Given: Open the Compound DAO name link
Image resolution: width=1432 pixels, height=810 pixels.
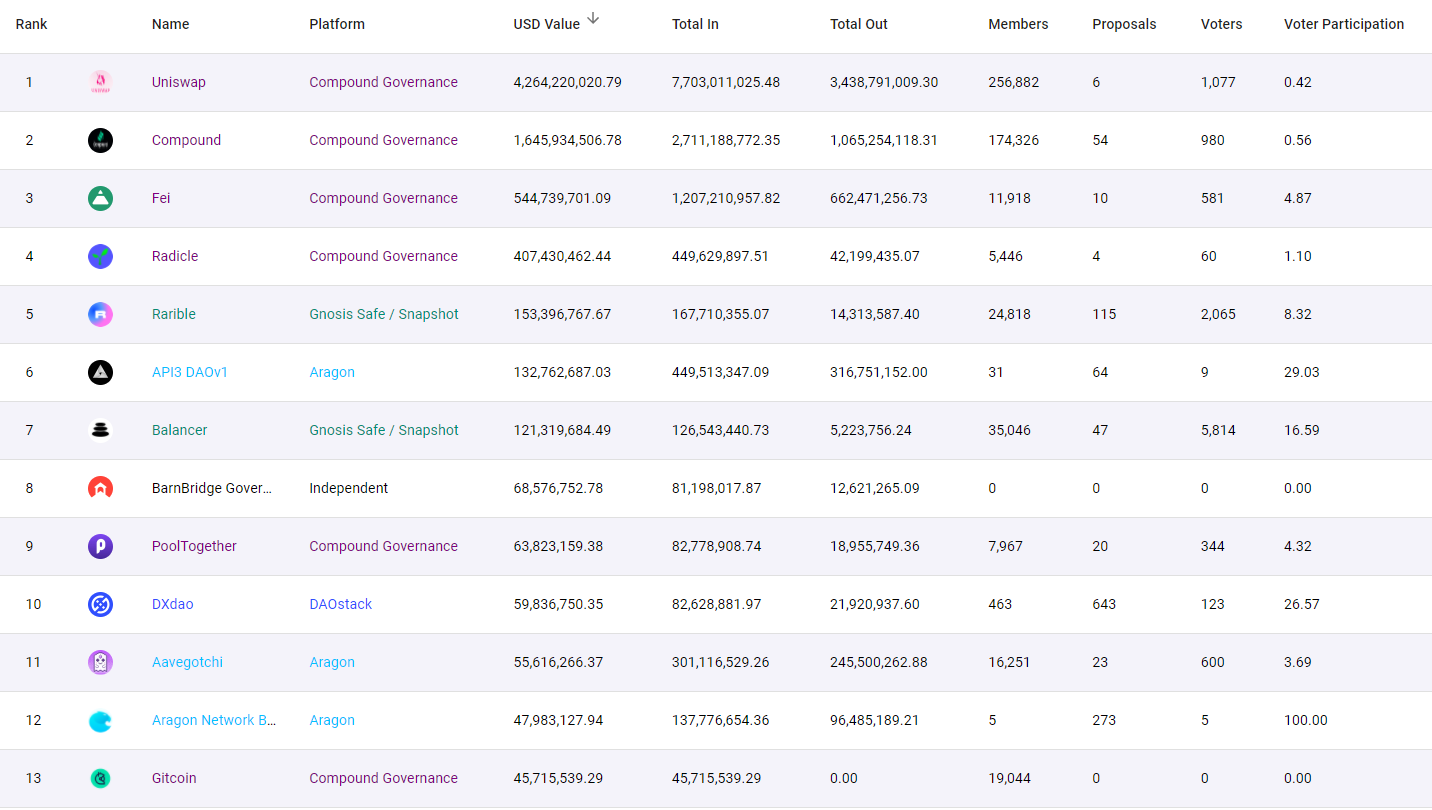Looking at the screenshot, I should tap(186, 140).
